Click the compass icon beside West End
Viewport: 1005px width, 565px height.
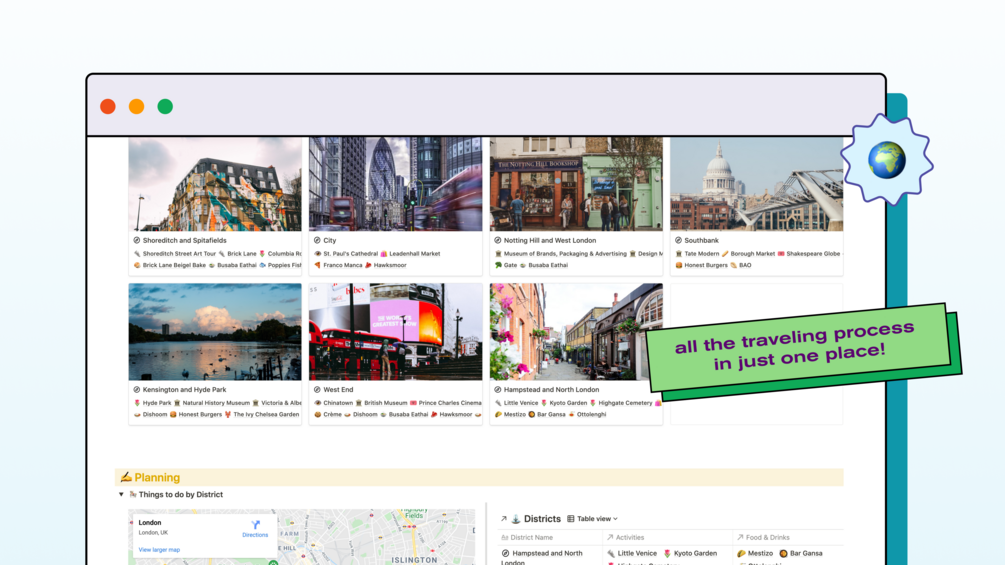317,389
